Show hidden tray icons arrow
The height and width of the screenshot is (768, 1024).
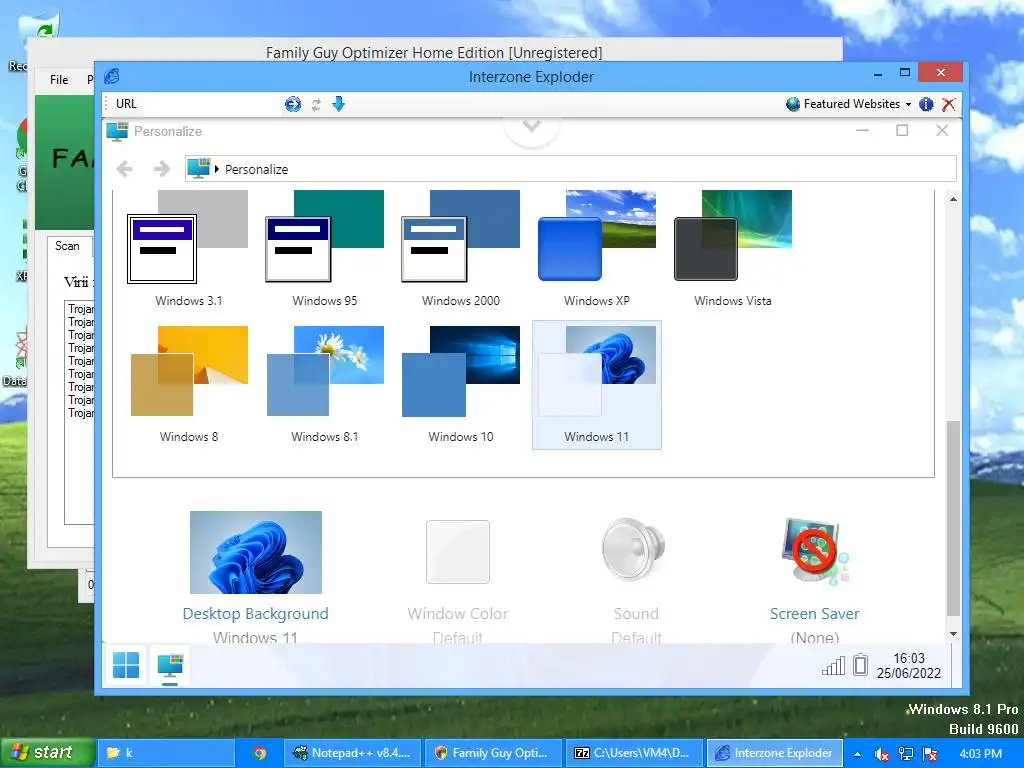click(857, 754)
